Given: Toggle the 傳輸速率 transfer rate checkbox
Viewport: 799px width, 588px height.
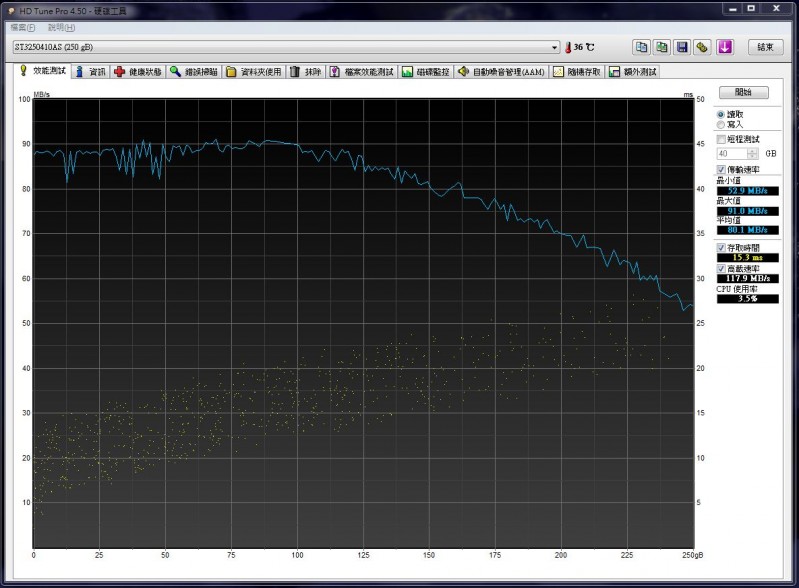Looking at the screenshot, I should click(721, 169).
